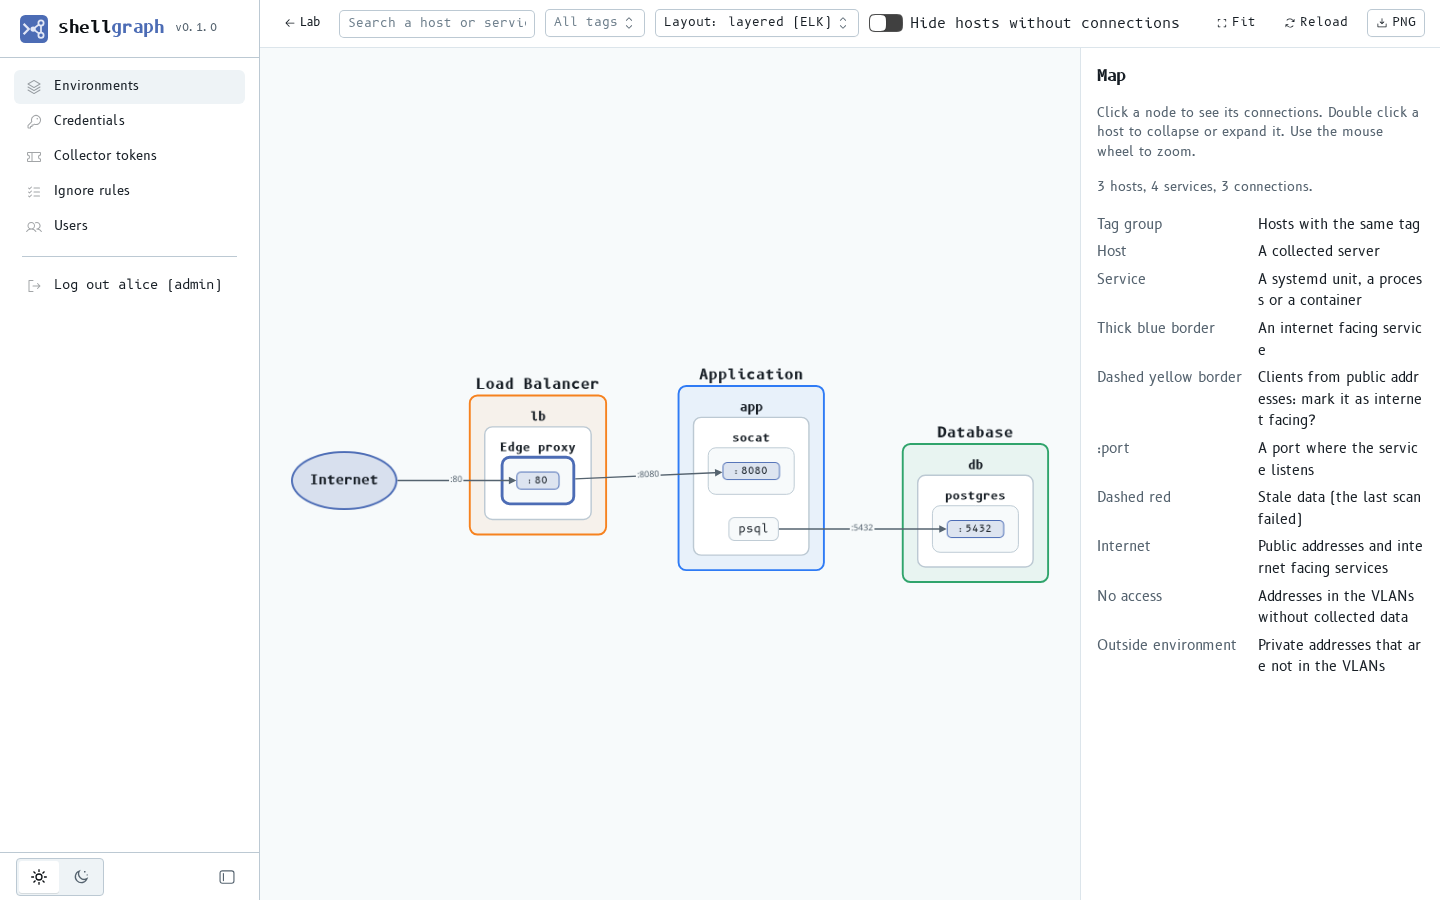Log out alice (admin)
Screen dimensions: 1440x900
pyautogui.click(x=129, y=285)
